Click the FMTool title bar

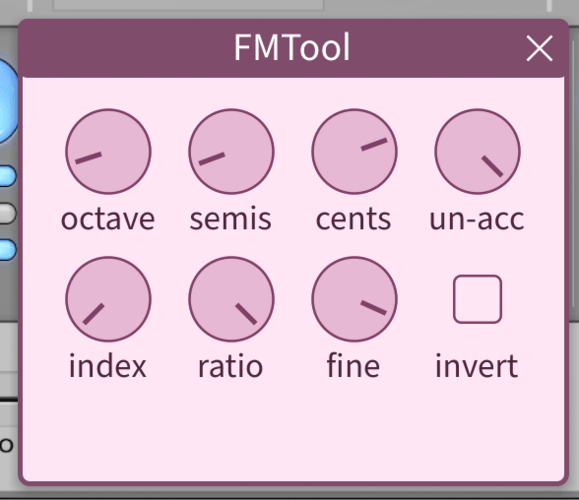[x=293, y=48]
